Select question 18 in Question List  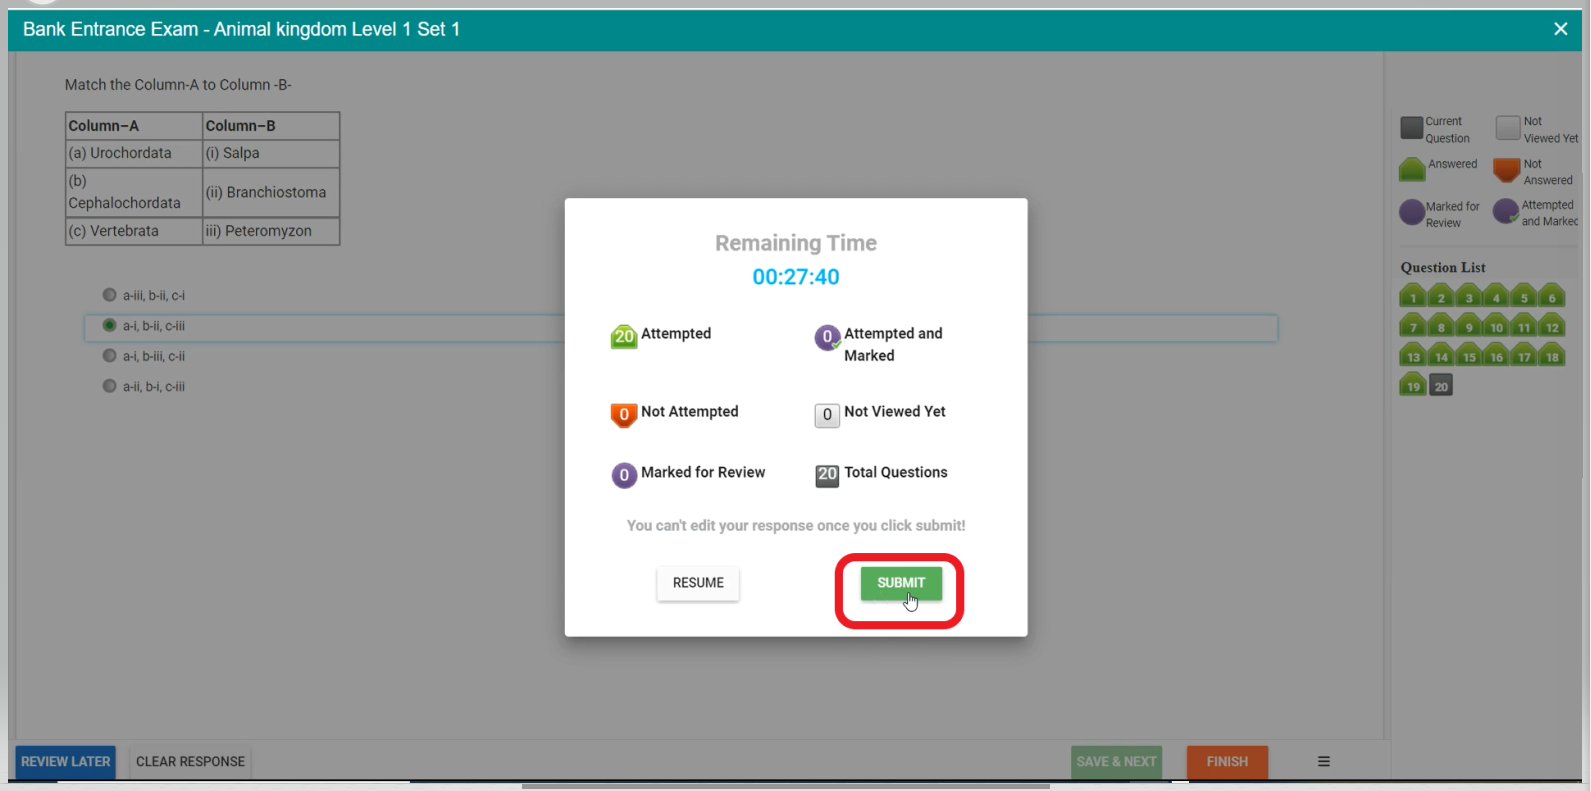click(1552, 357)
